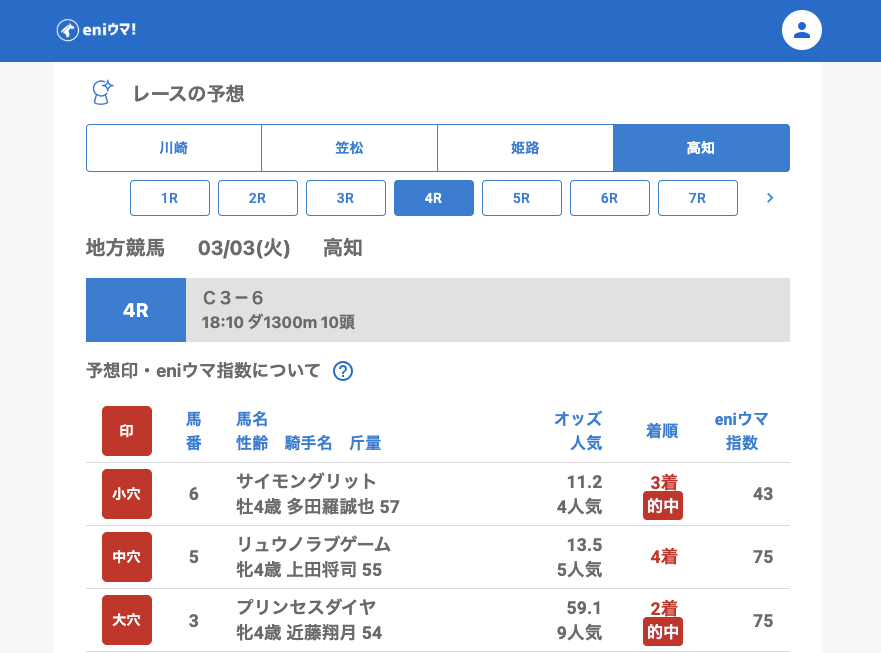
Task: Go to race 2R
Action: coord(258,198)
